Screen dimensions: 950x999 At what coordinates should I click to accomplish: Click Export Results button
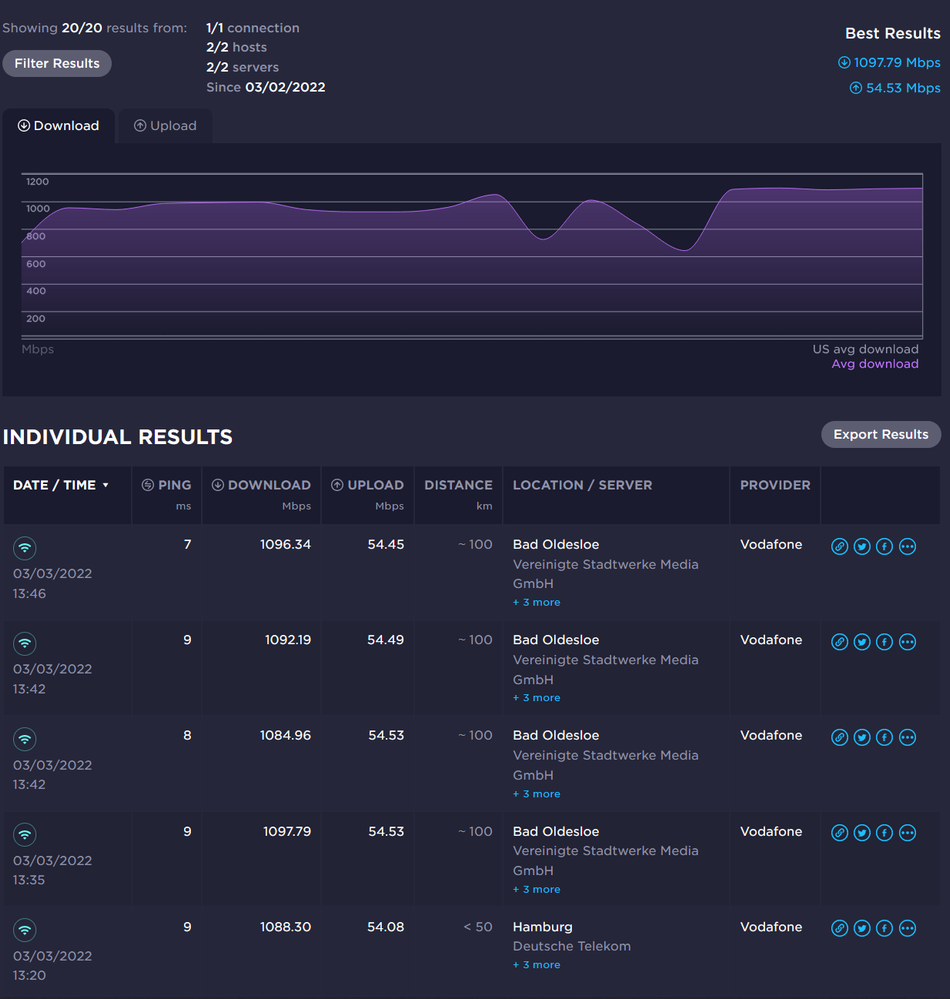pyautogui.click(x=880, y=434)
